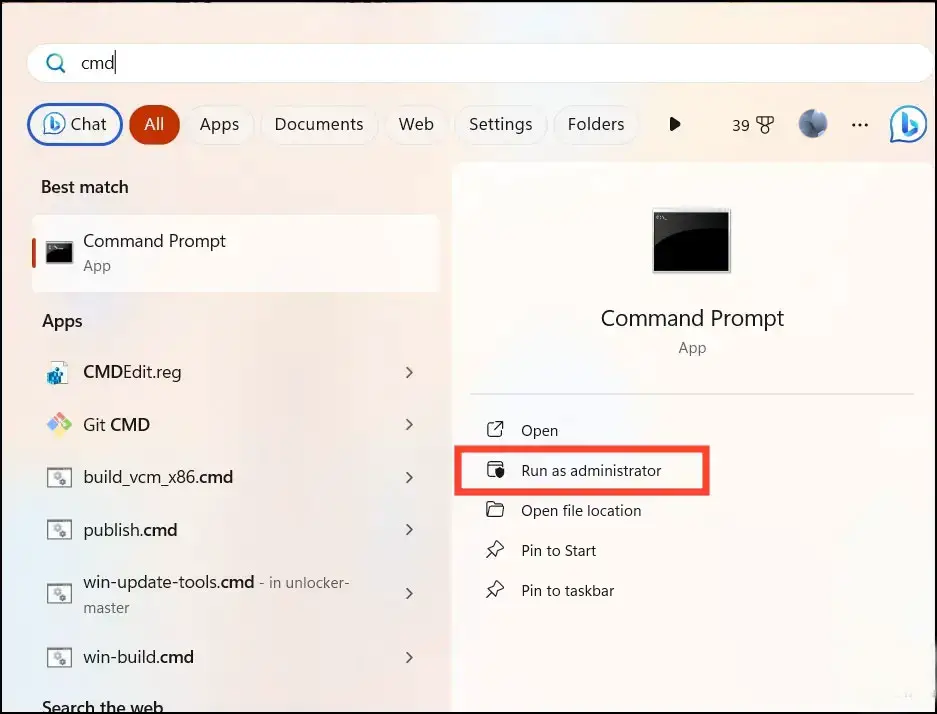Viewport: 937px width, 714px height.
Task: Click the win-update-tools.cmd file icon
Action: 59,593
